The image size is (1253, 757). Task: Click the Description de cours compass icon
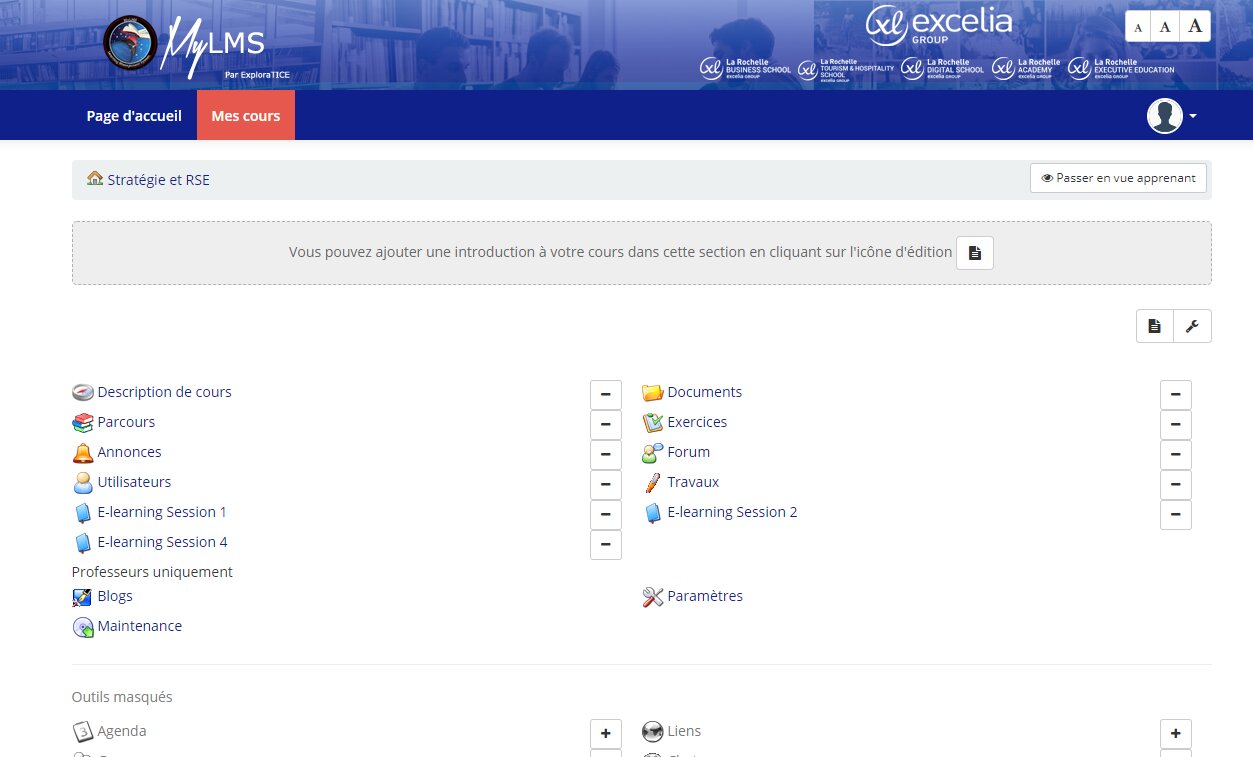[82, 393]
